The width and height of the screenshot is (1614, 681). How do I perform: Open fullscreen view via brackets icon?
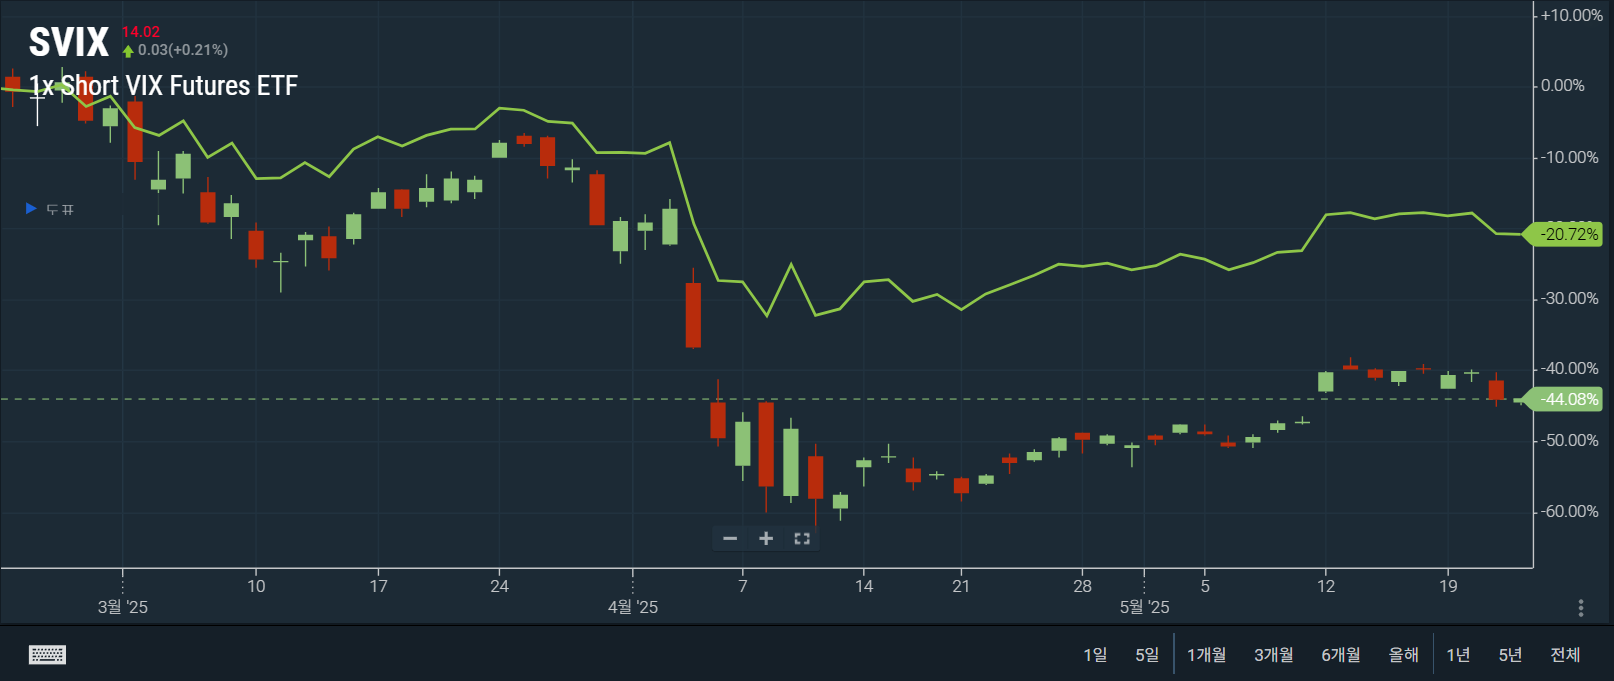point(802,538)
